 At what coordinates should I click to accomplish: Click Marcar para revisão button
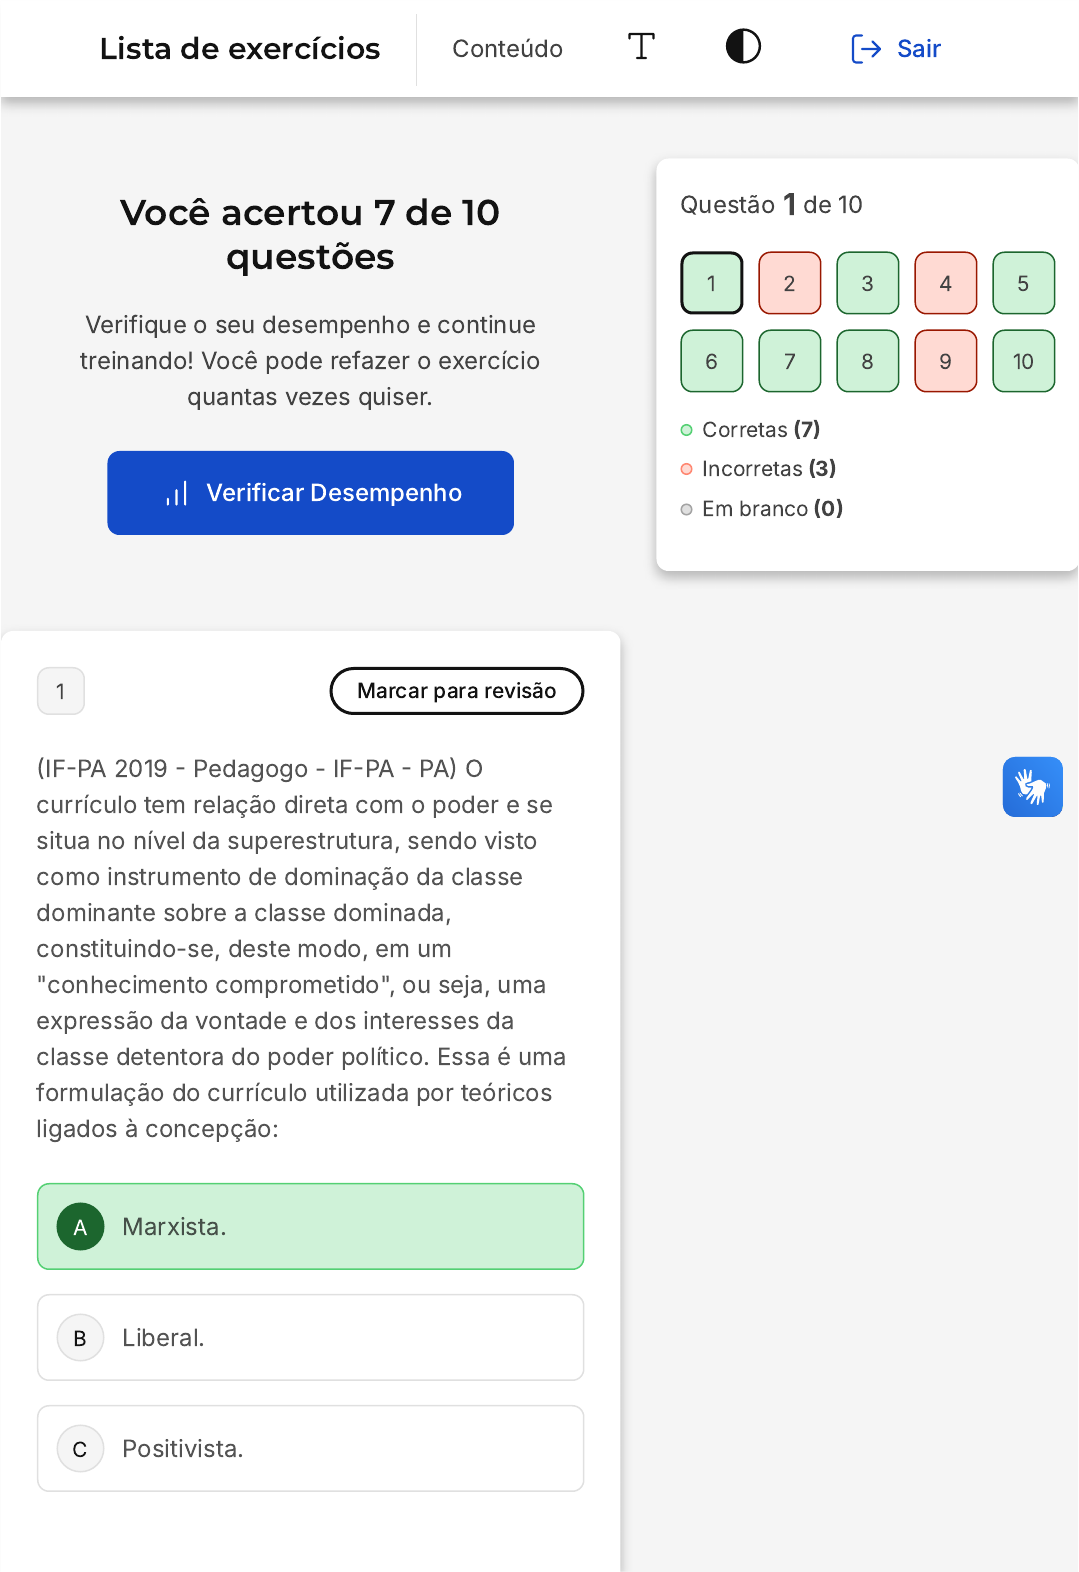coord(456,691)
